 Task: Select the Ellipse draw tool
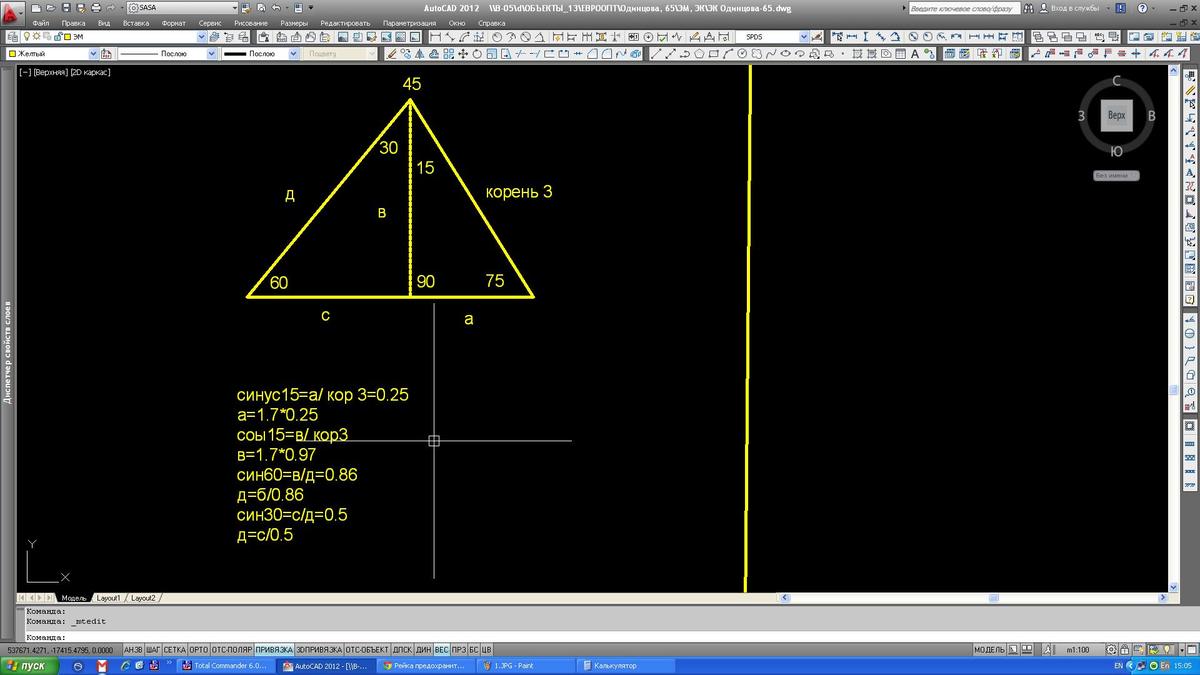click(785, 53)
